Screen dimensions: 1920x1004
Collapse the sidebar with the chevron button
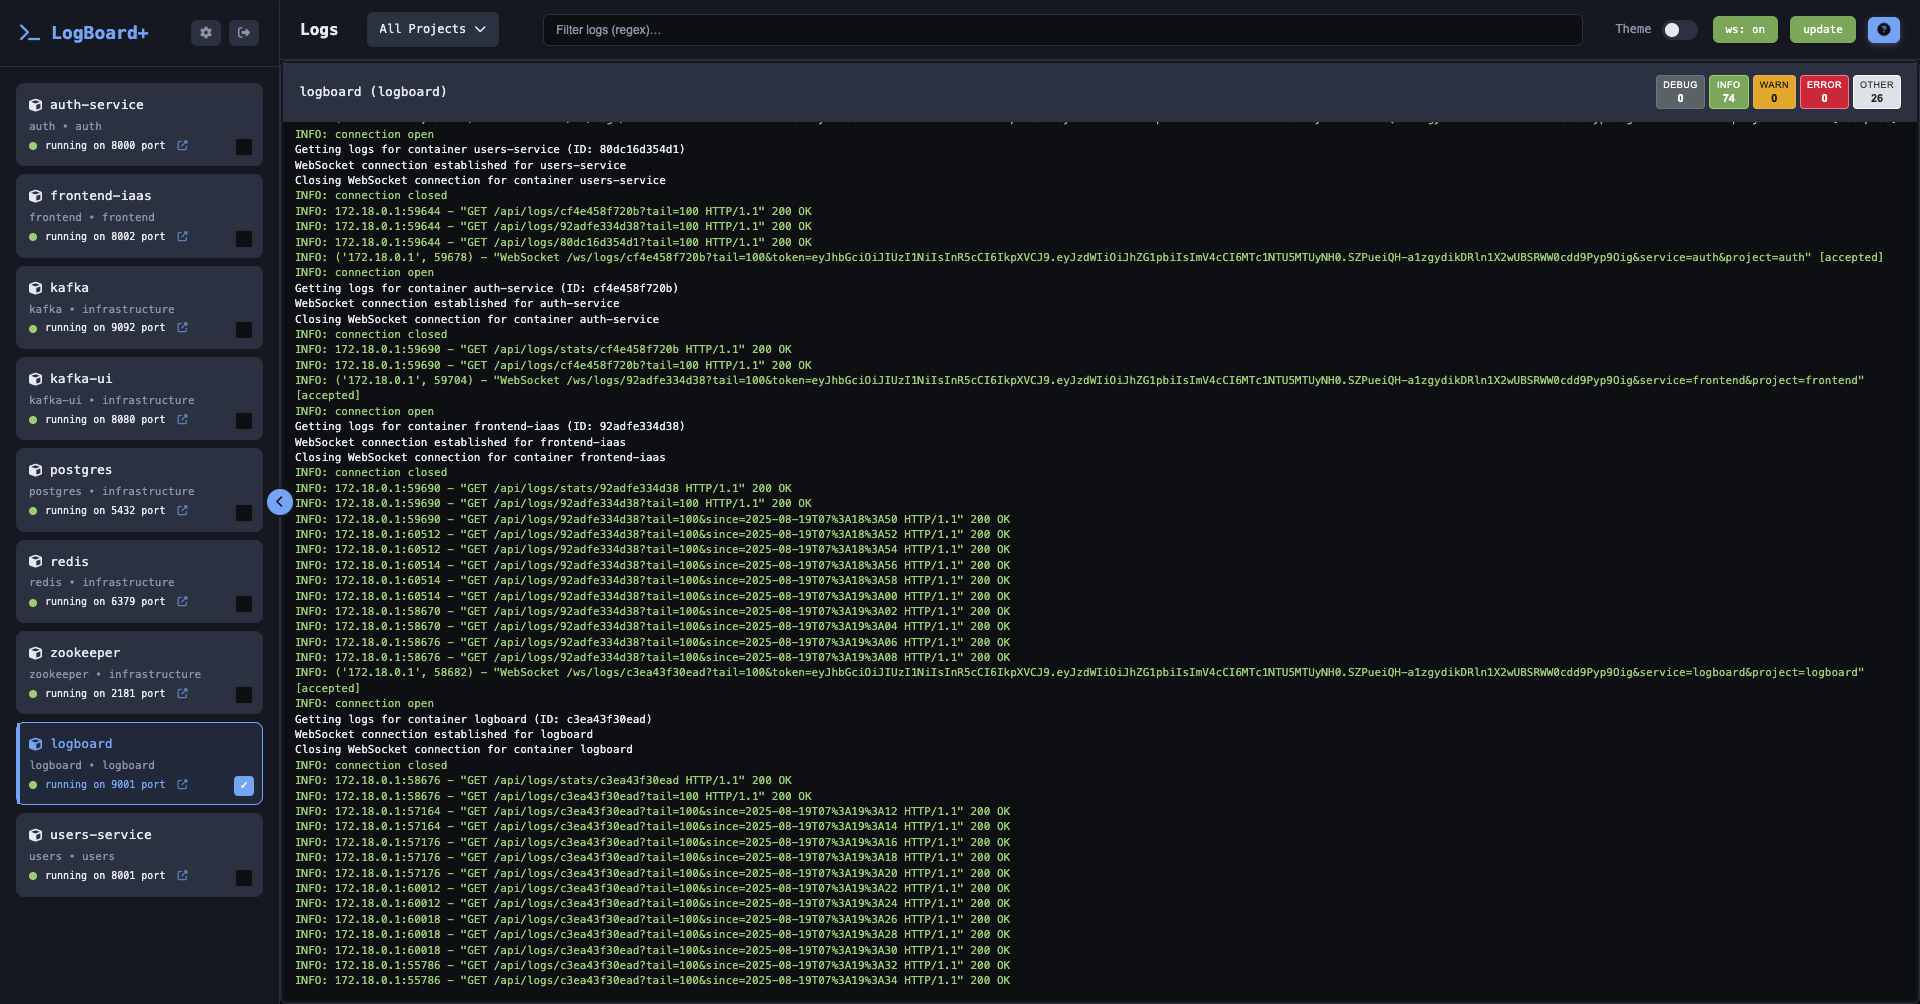280,502
